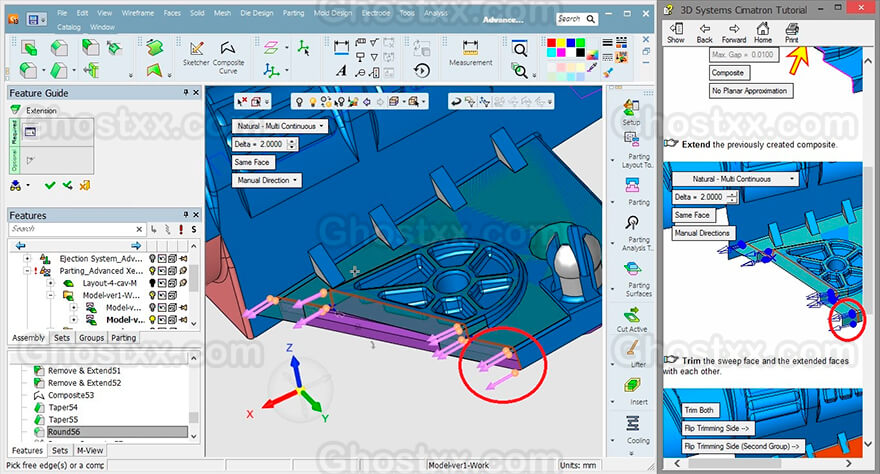Open the save button dropdown arrow
The height and width of the screenshot is (474, 880).
tap(43, 21)
